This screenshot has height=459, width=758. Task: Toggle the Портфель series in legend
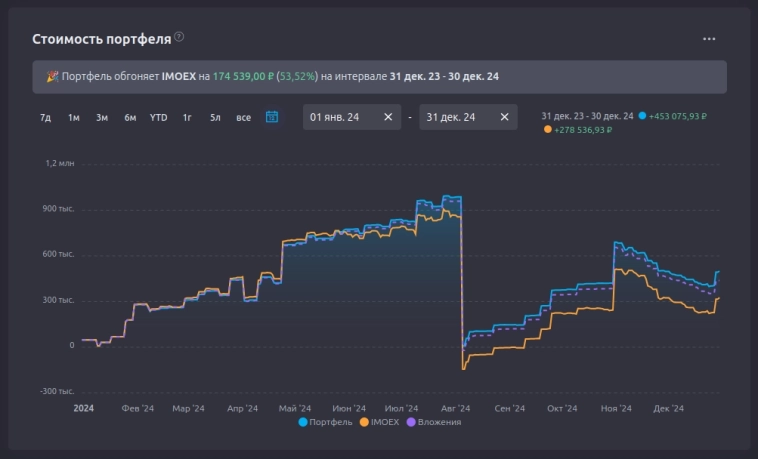(328, 422)
